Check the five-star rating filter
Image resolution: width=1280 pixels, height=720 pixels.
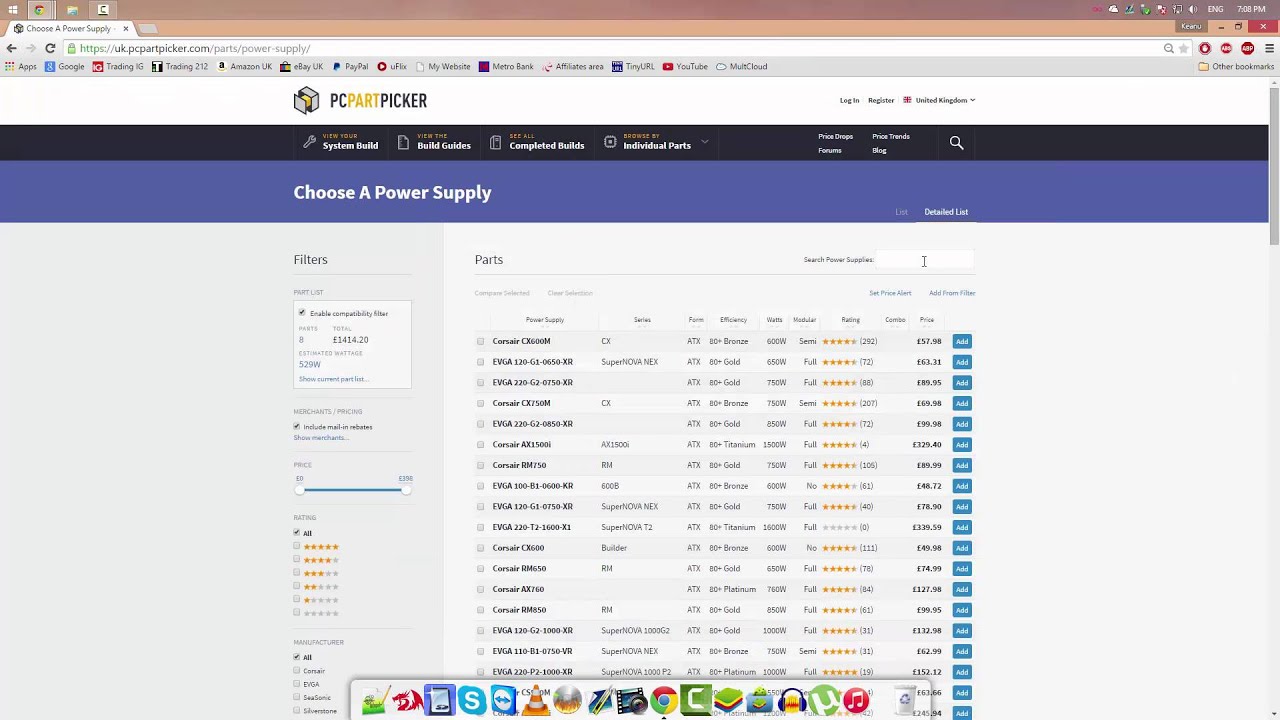pos(297,546)
